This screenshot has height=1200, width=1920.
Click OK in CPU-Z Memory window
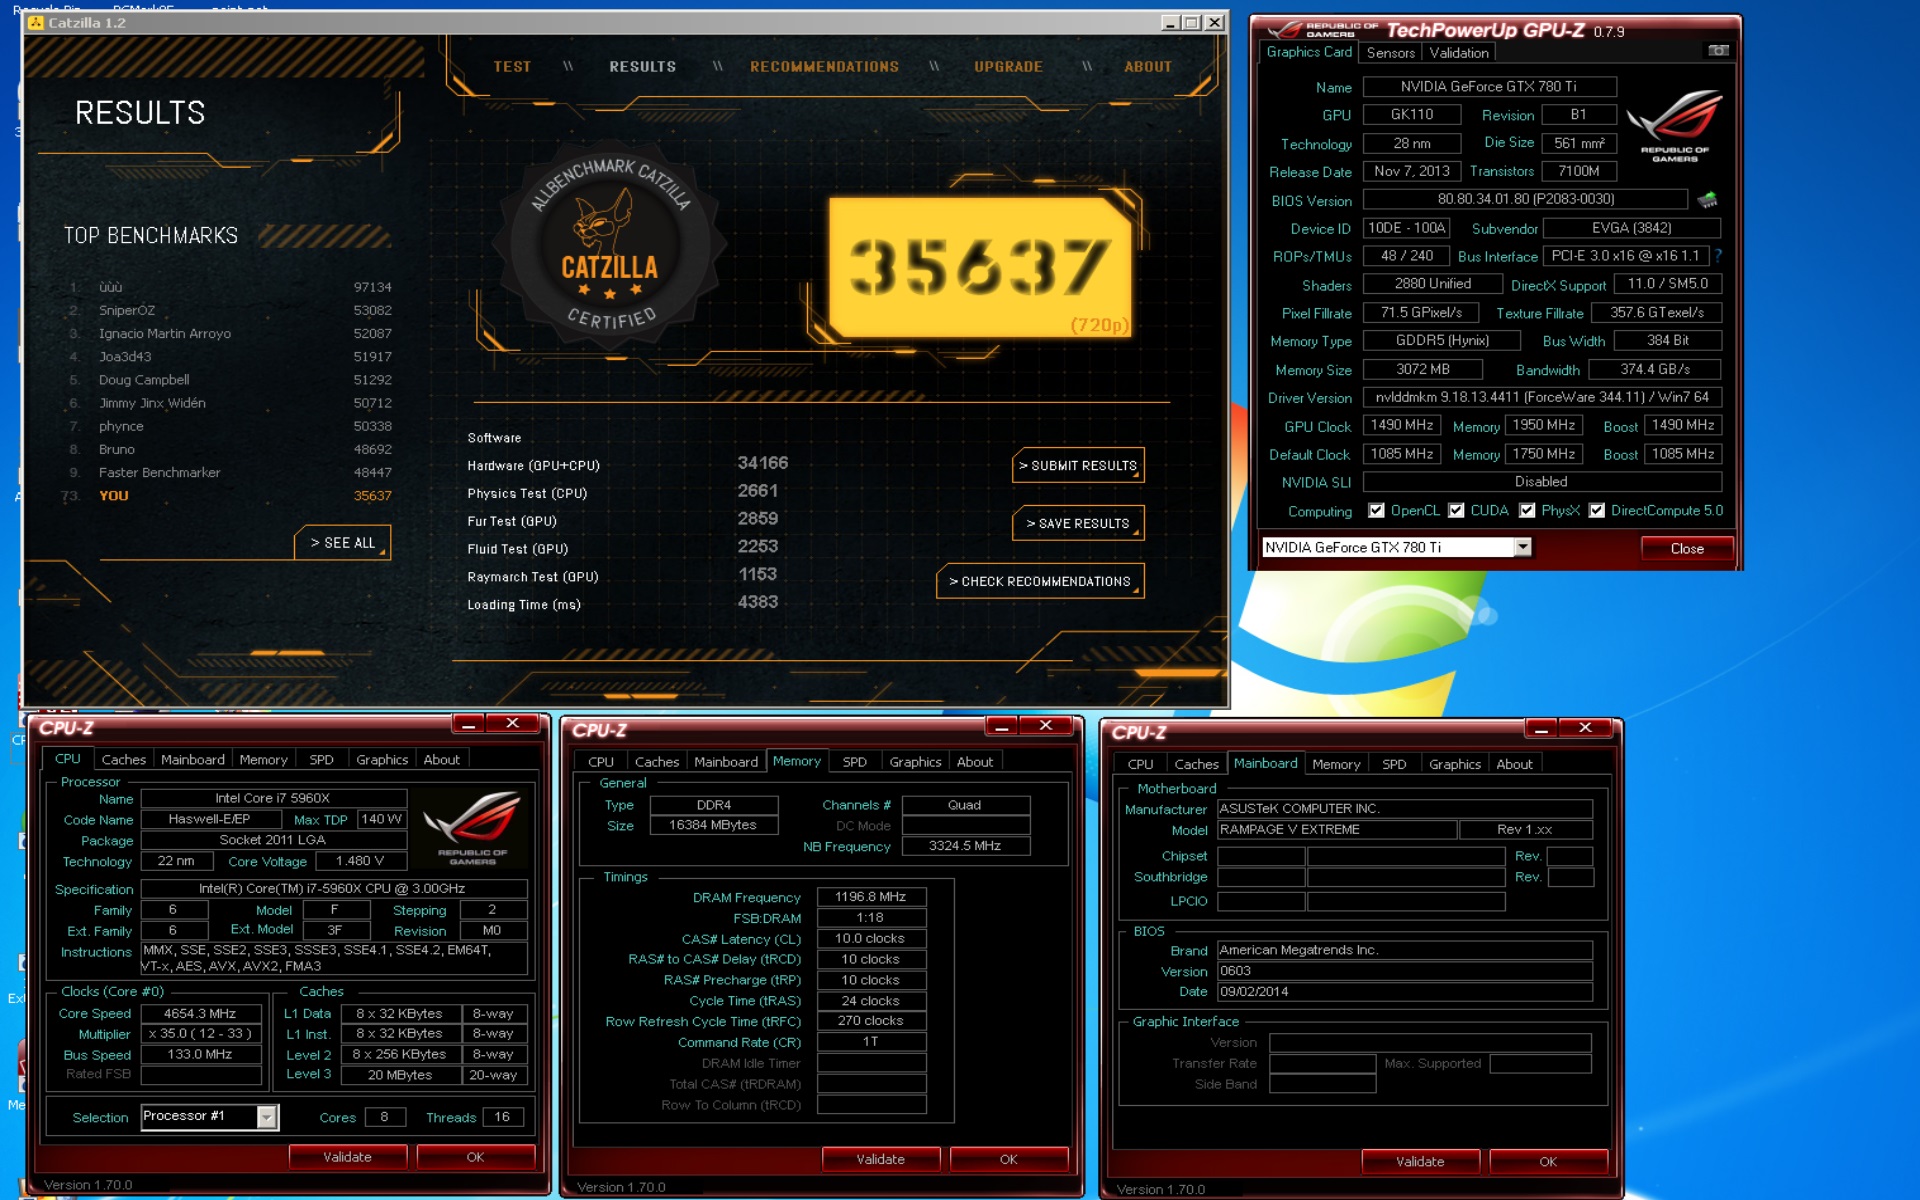coord(1008,1159)
